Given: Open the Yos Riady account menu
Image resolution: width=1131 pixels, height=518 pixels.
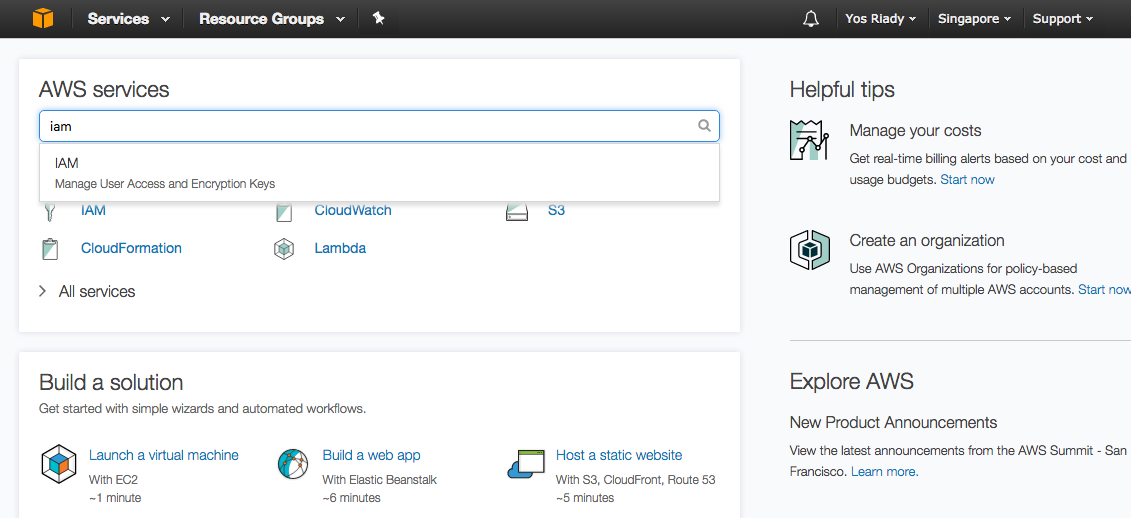Looking at the screenshot, I should click(x=880, y=19).
